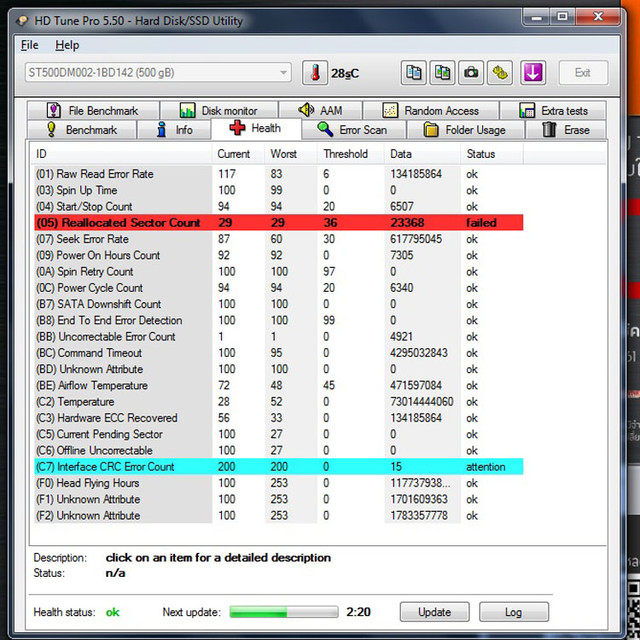Select the Seek Error Rate row
The height and width of the screenshot is (640, 640).
pos(279,239)
